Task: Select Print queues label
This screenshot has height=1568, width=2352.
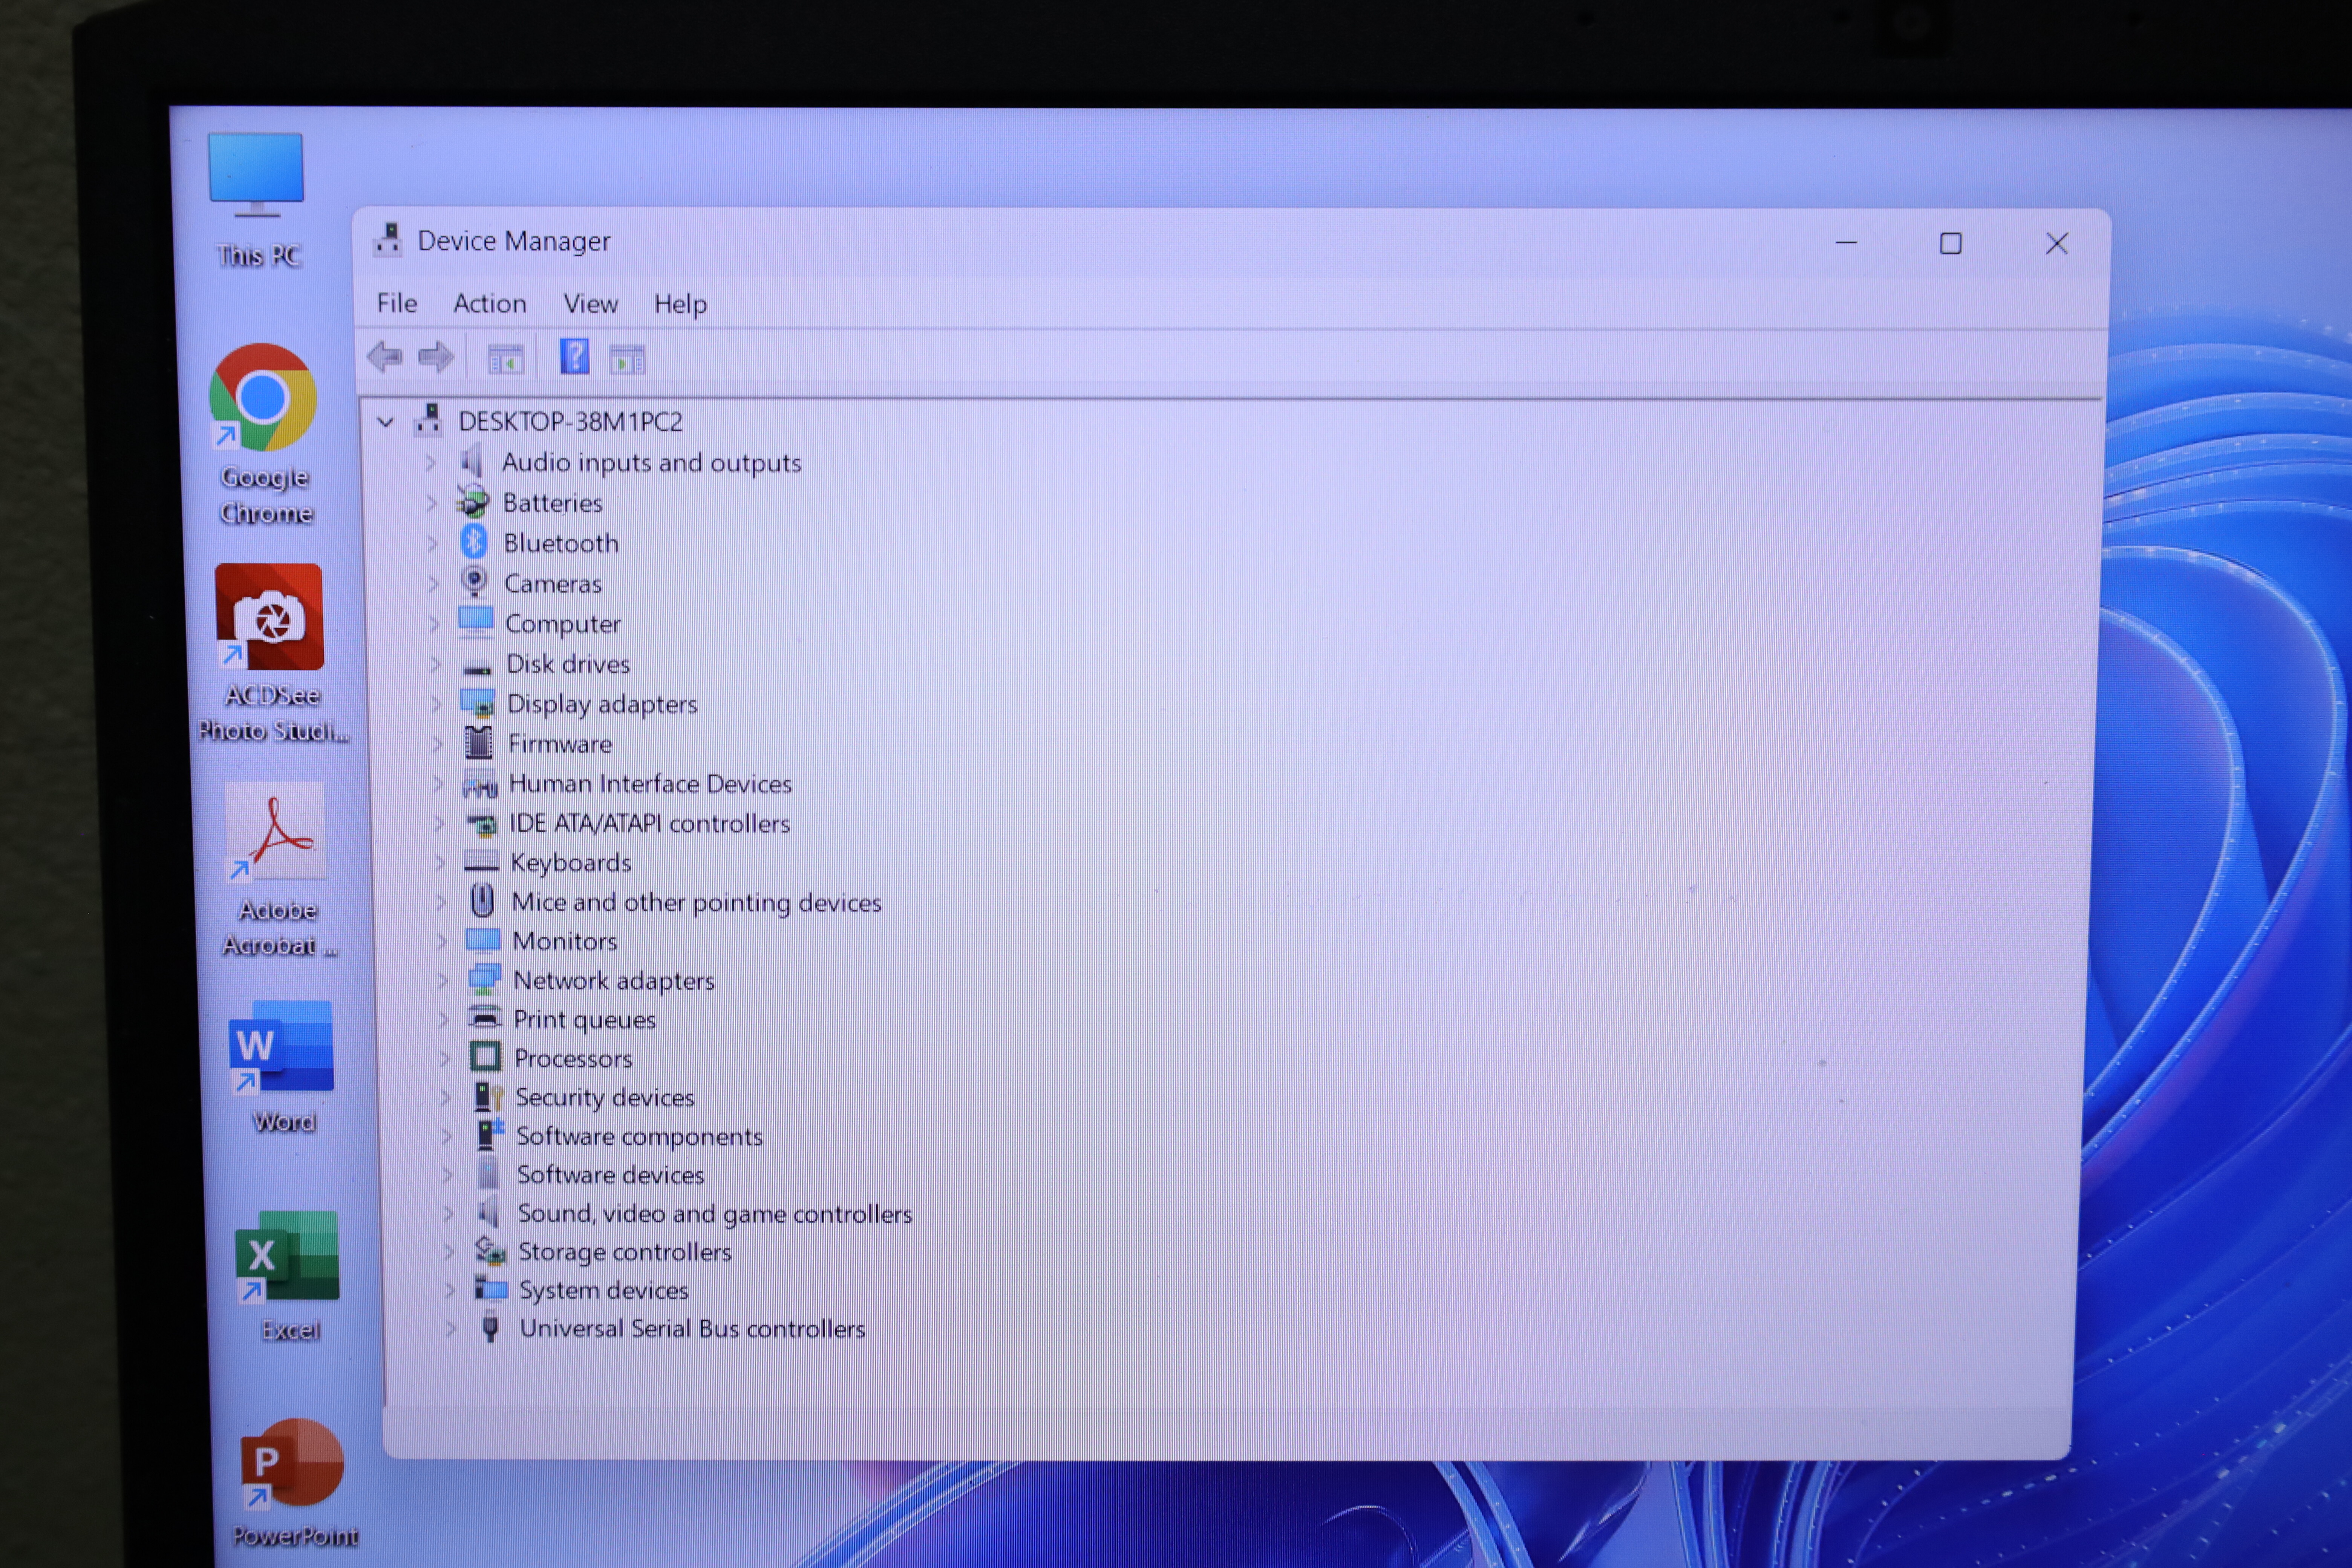Action: coord(585,1020)
